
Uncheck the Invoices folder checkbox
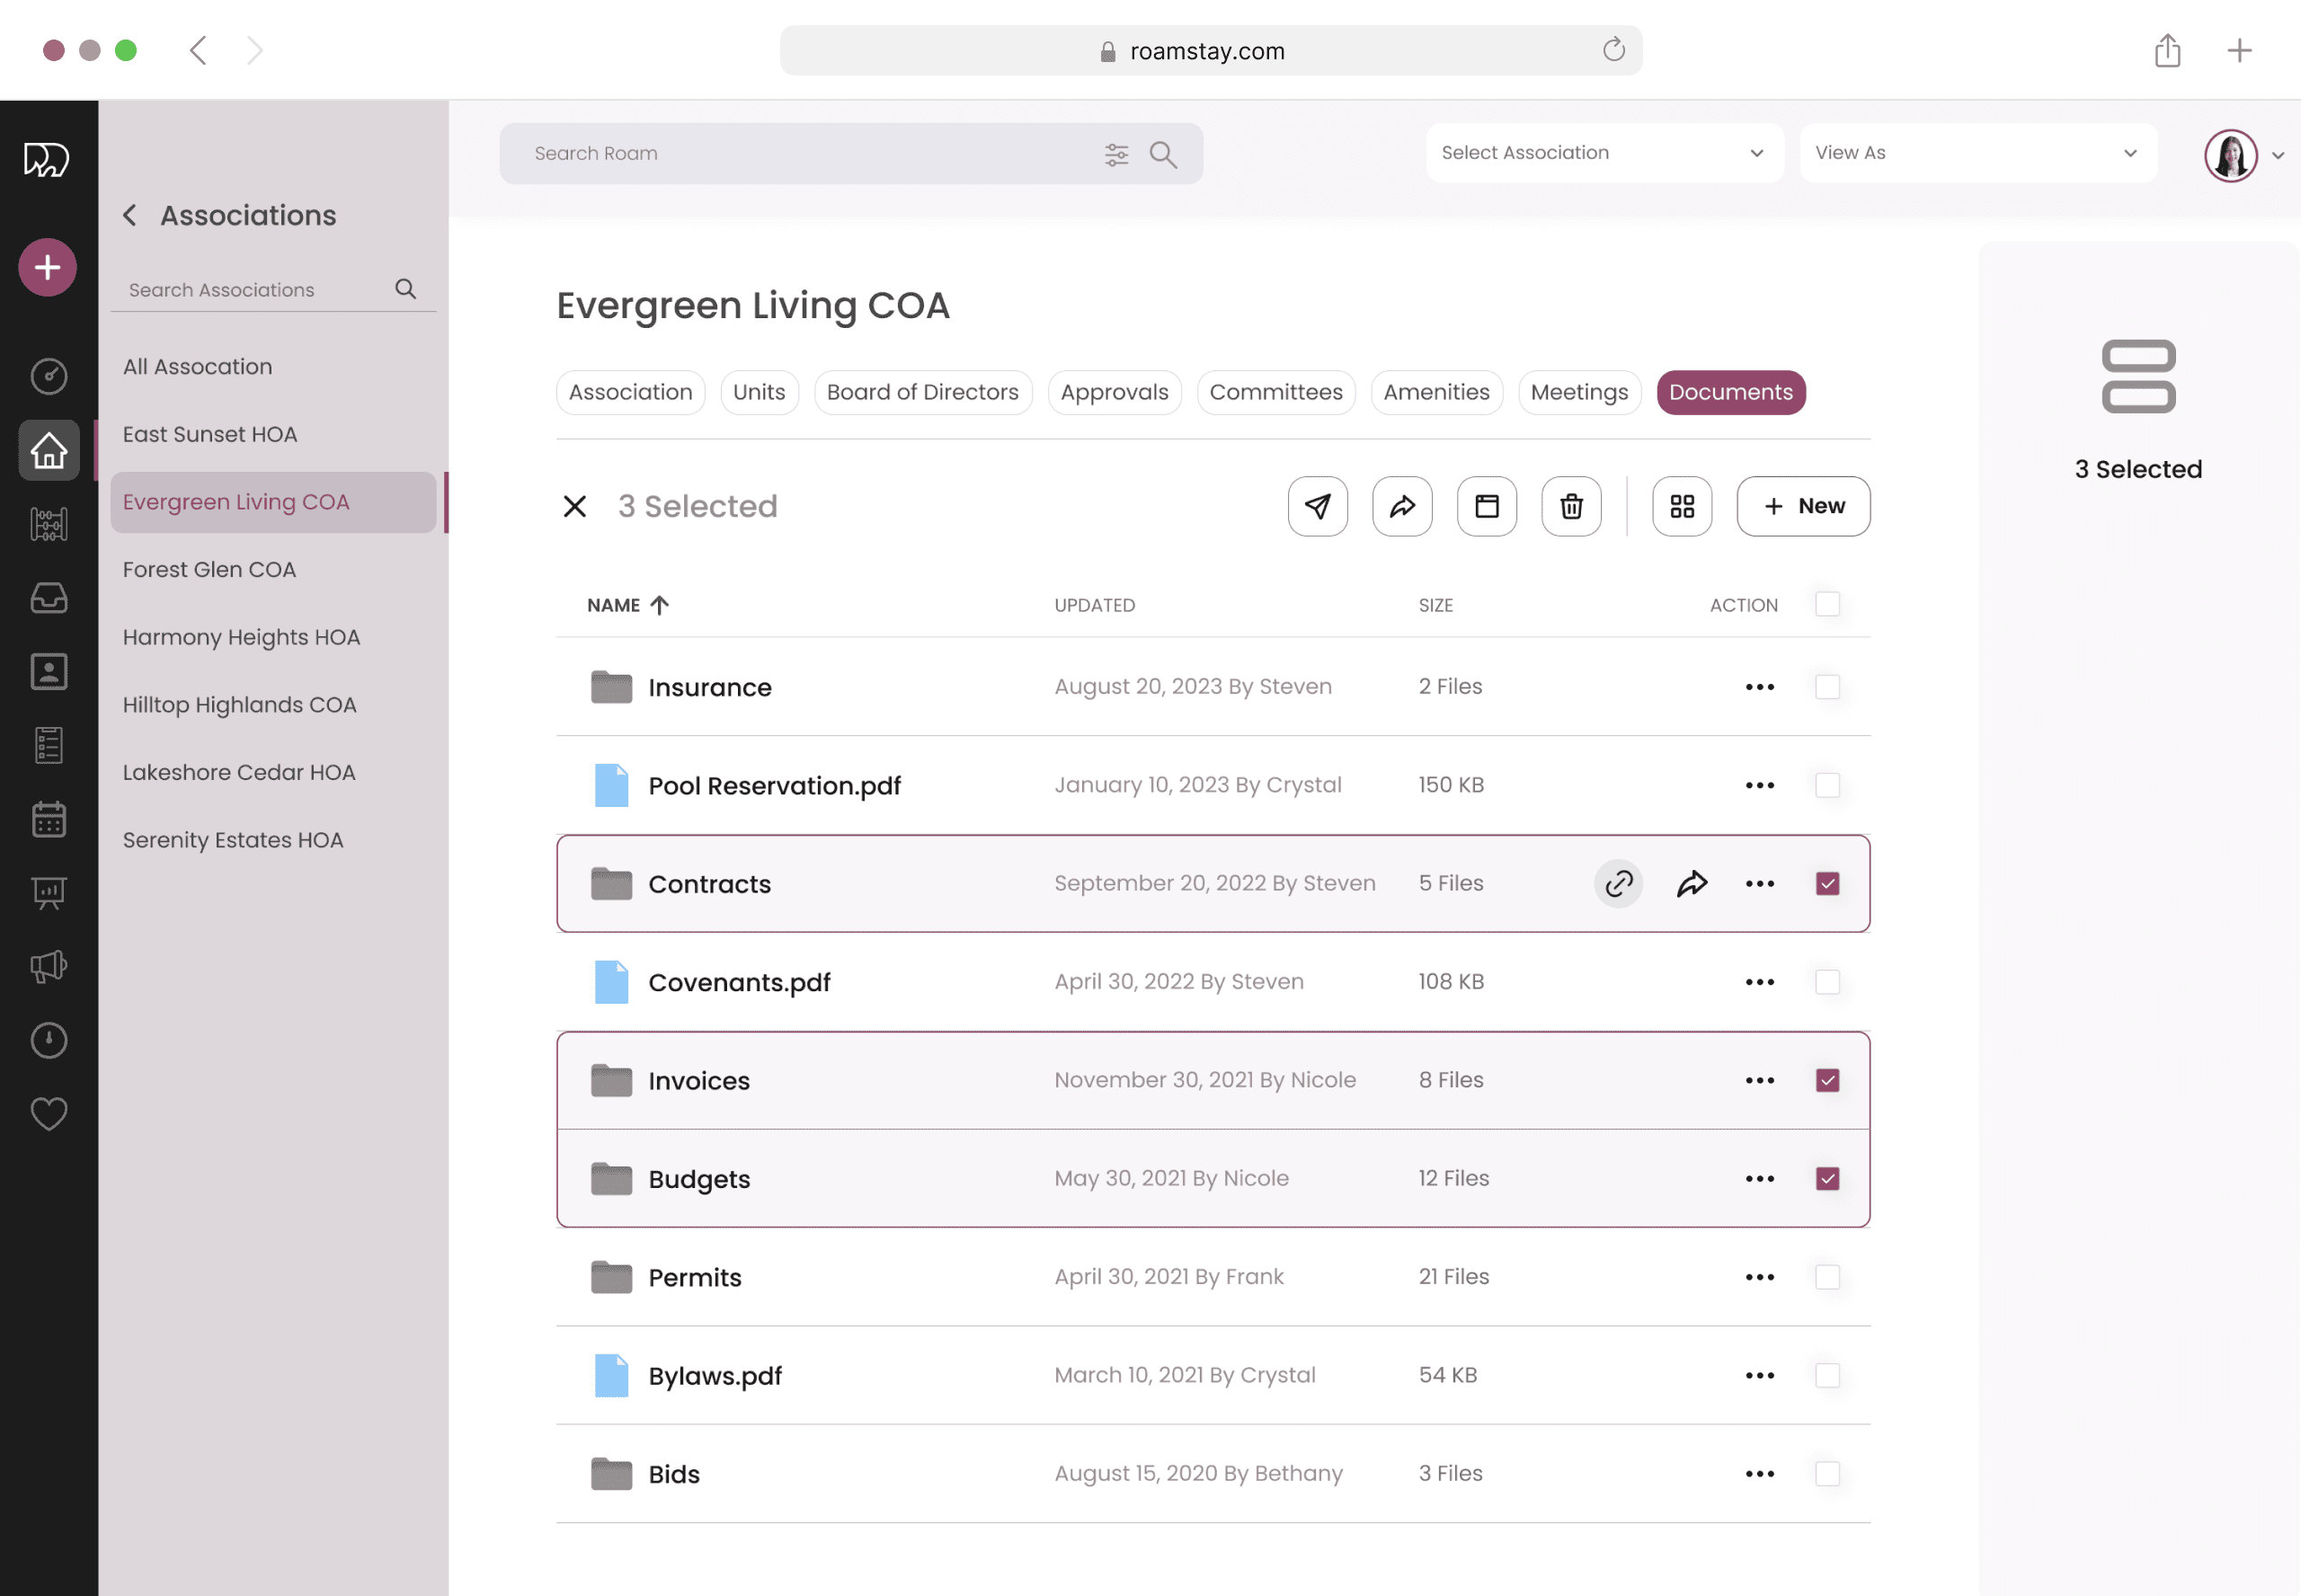[x=1827, y=1080]
